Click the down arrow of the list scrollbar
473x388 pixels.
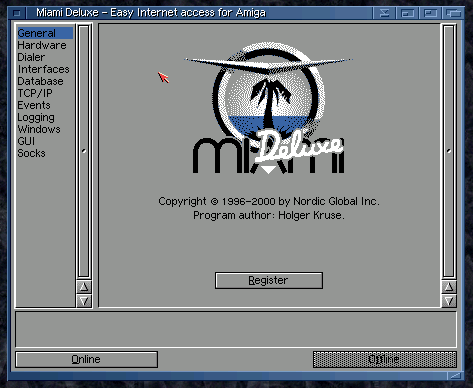pyautogui.click(x=84, y=301)
